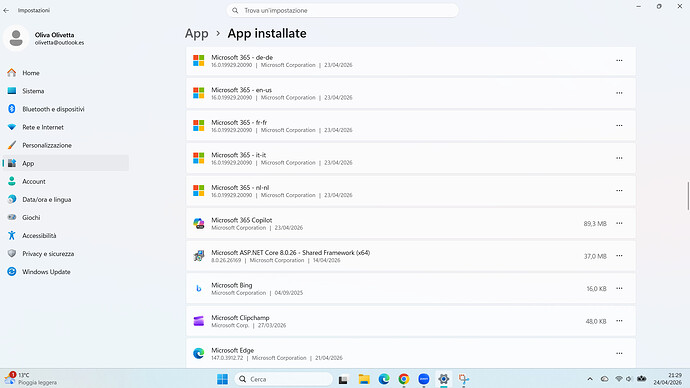The image size is (690, 388).
Task: Open options for Microsoft 365 - it-it
Action: tap(619, 158)
